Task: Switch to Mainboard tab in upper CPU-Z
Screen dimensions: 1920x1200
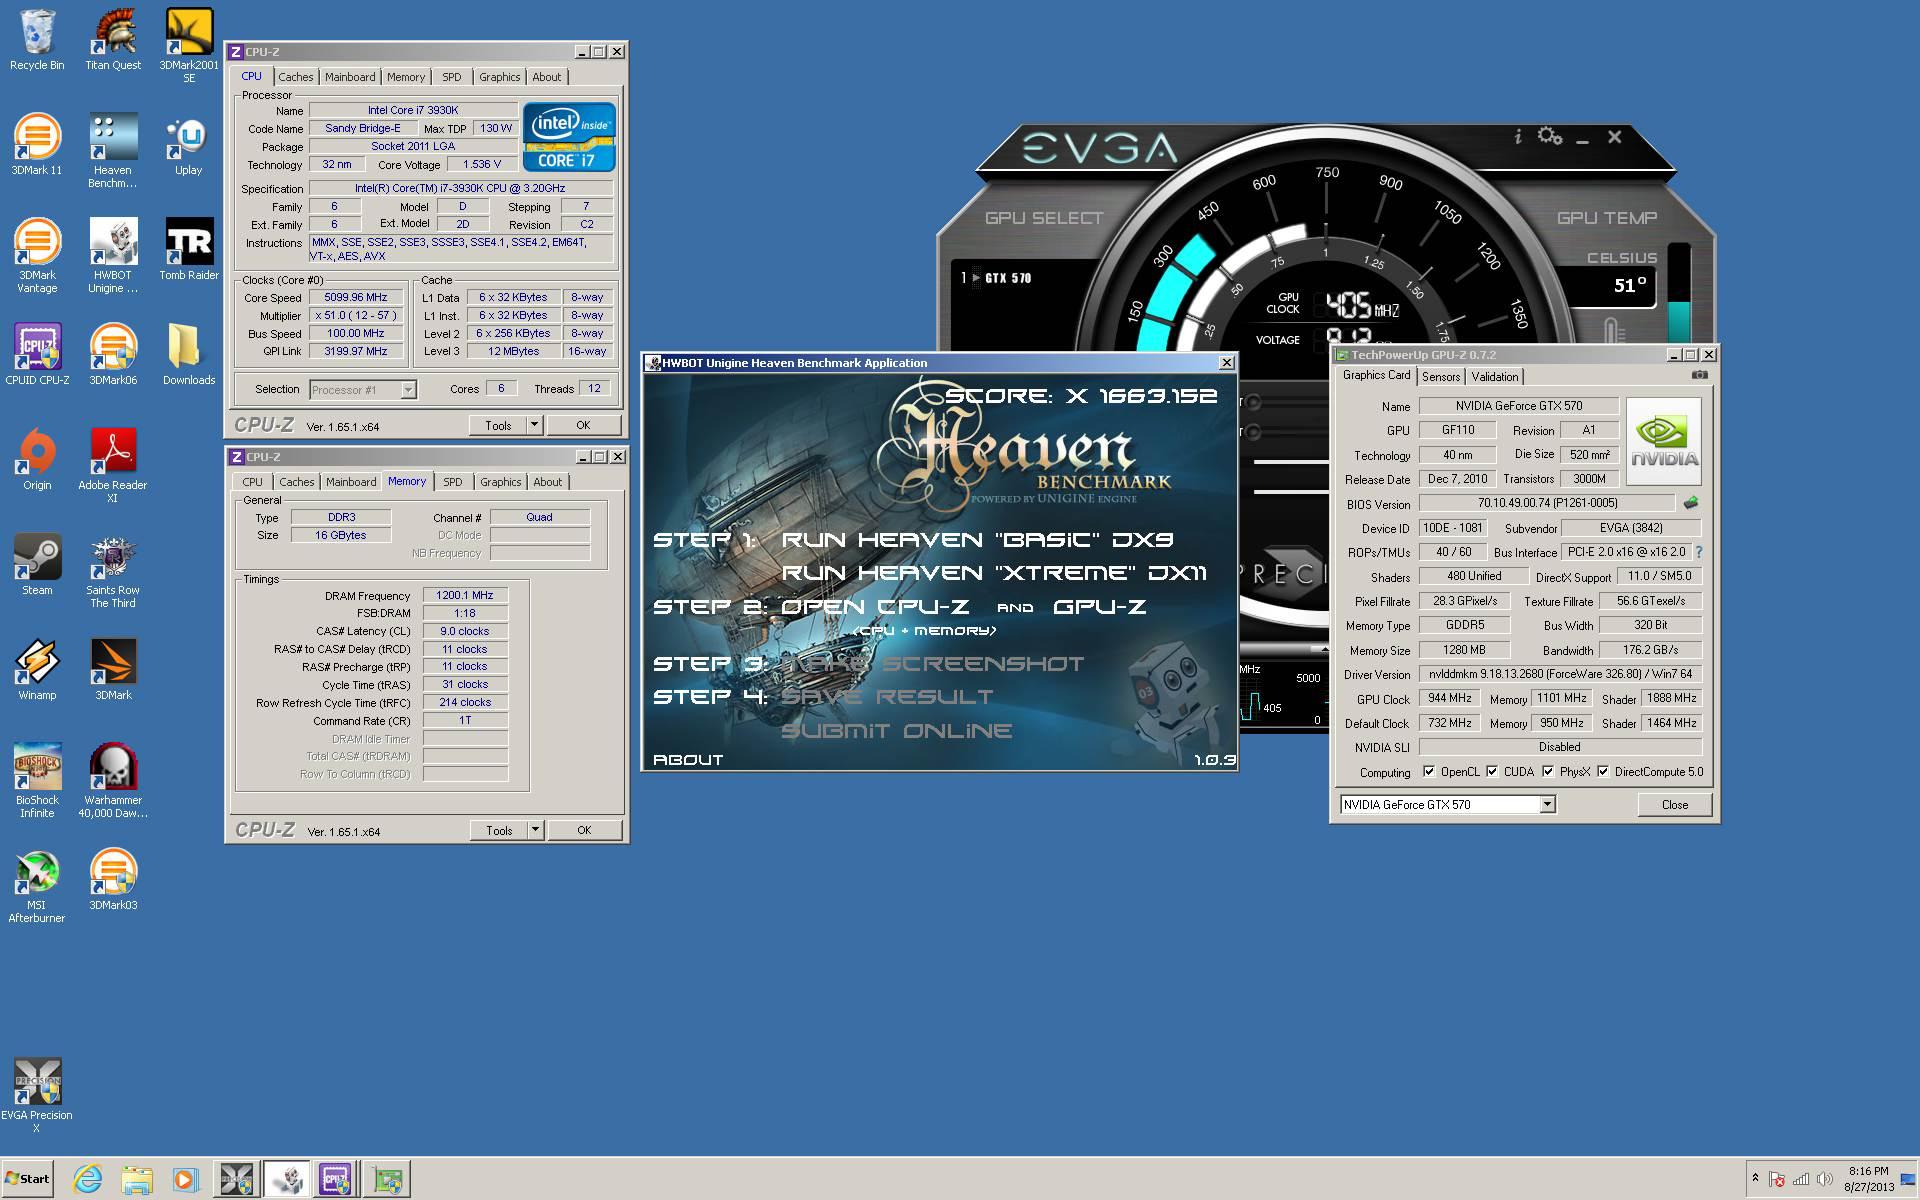Action: [x=350, y=77]
